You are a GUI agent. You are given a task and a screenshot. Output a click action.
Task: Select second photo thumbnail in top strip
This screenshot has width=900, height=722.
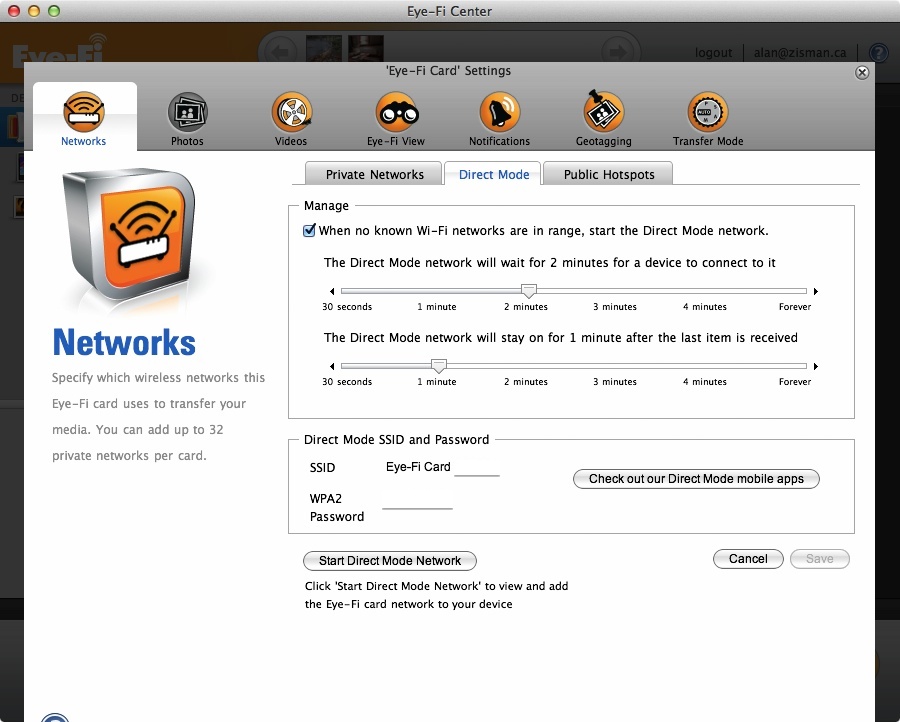[366, 48]
